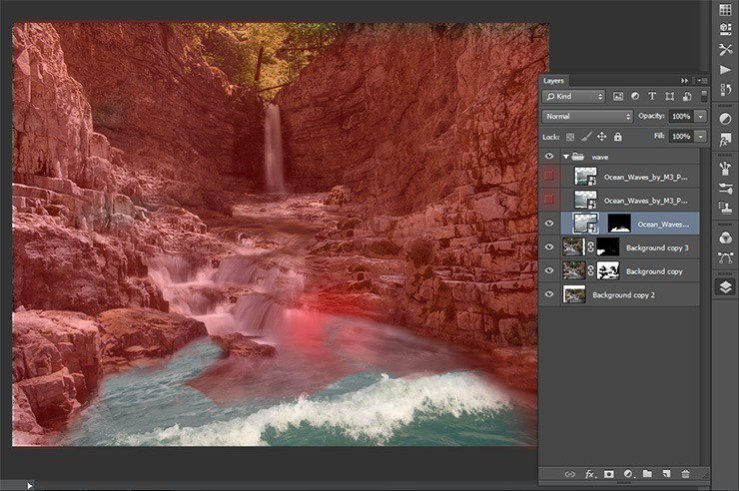Click the lock all padlock icon
Screen dimensions: 739x491
[618, 136]
